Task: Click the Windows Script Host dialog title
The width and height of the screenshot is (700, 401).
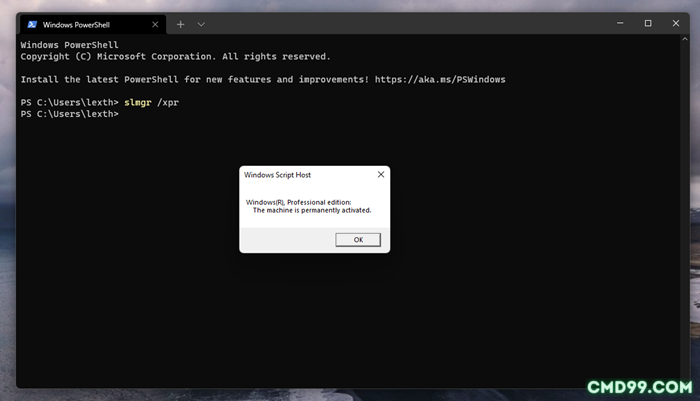Action: pos(277,175)
